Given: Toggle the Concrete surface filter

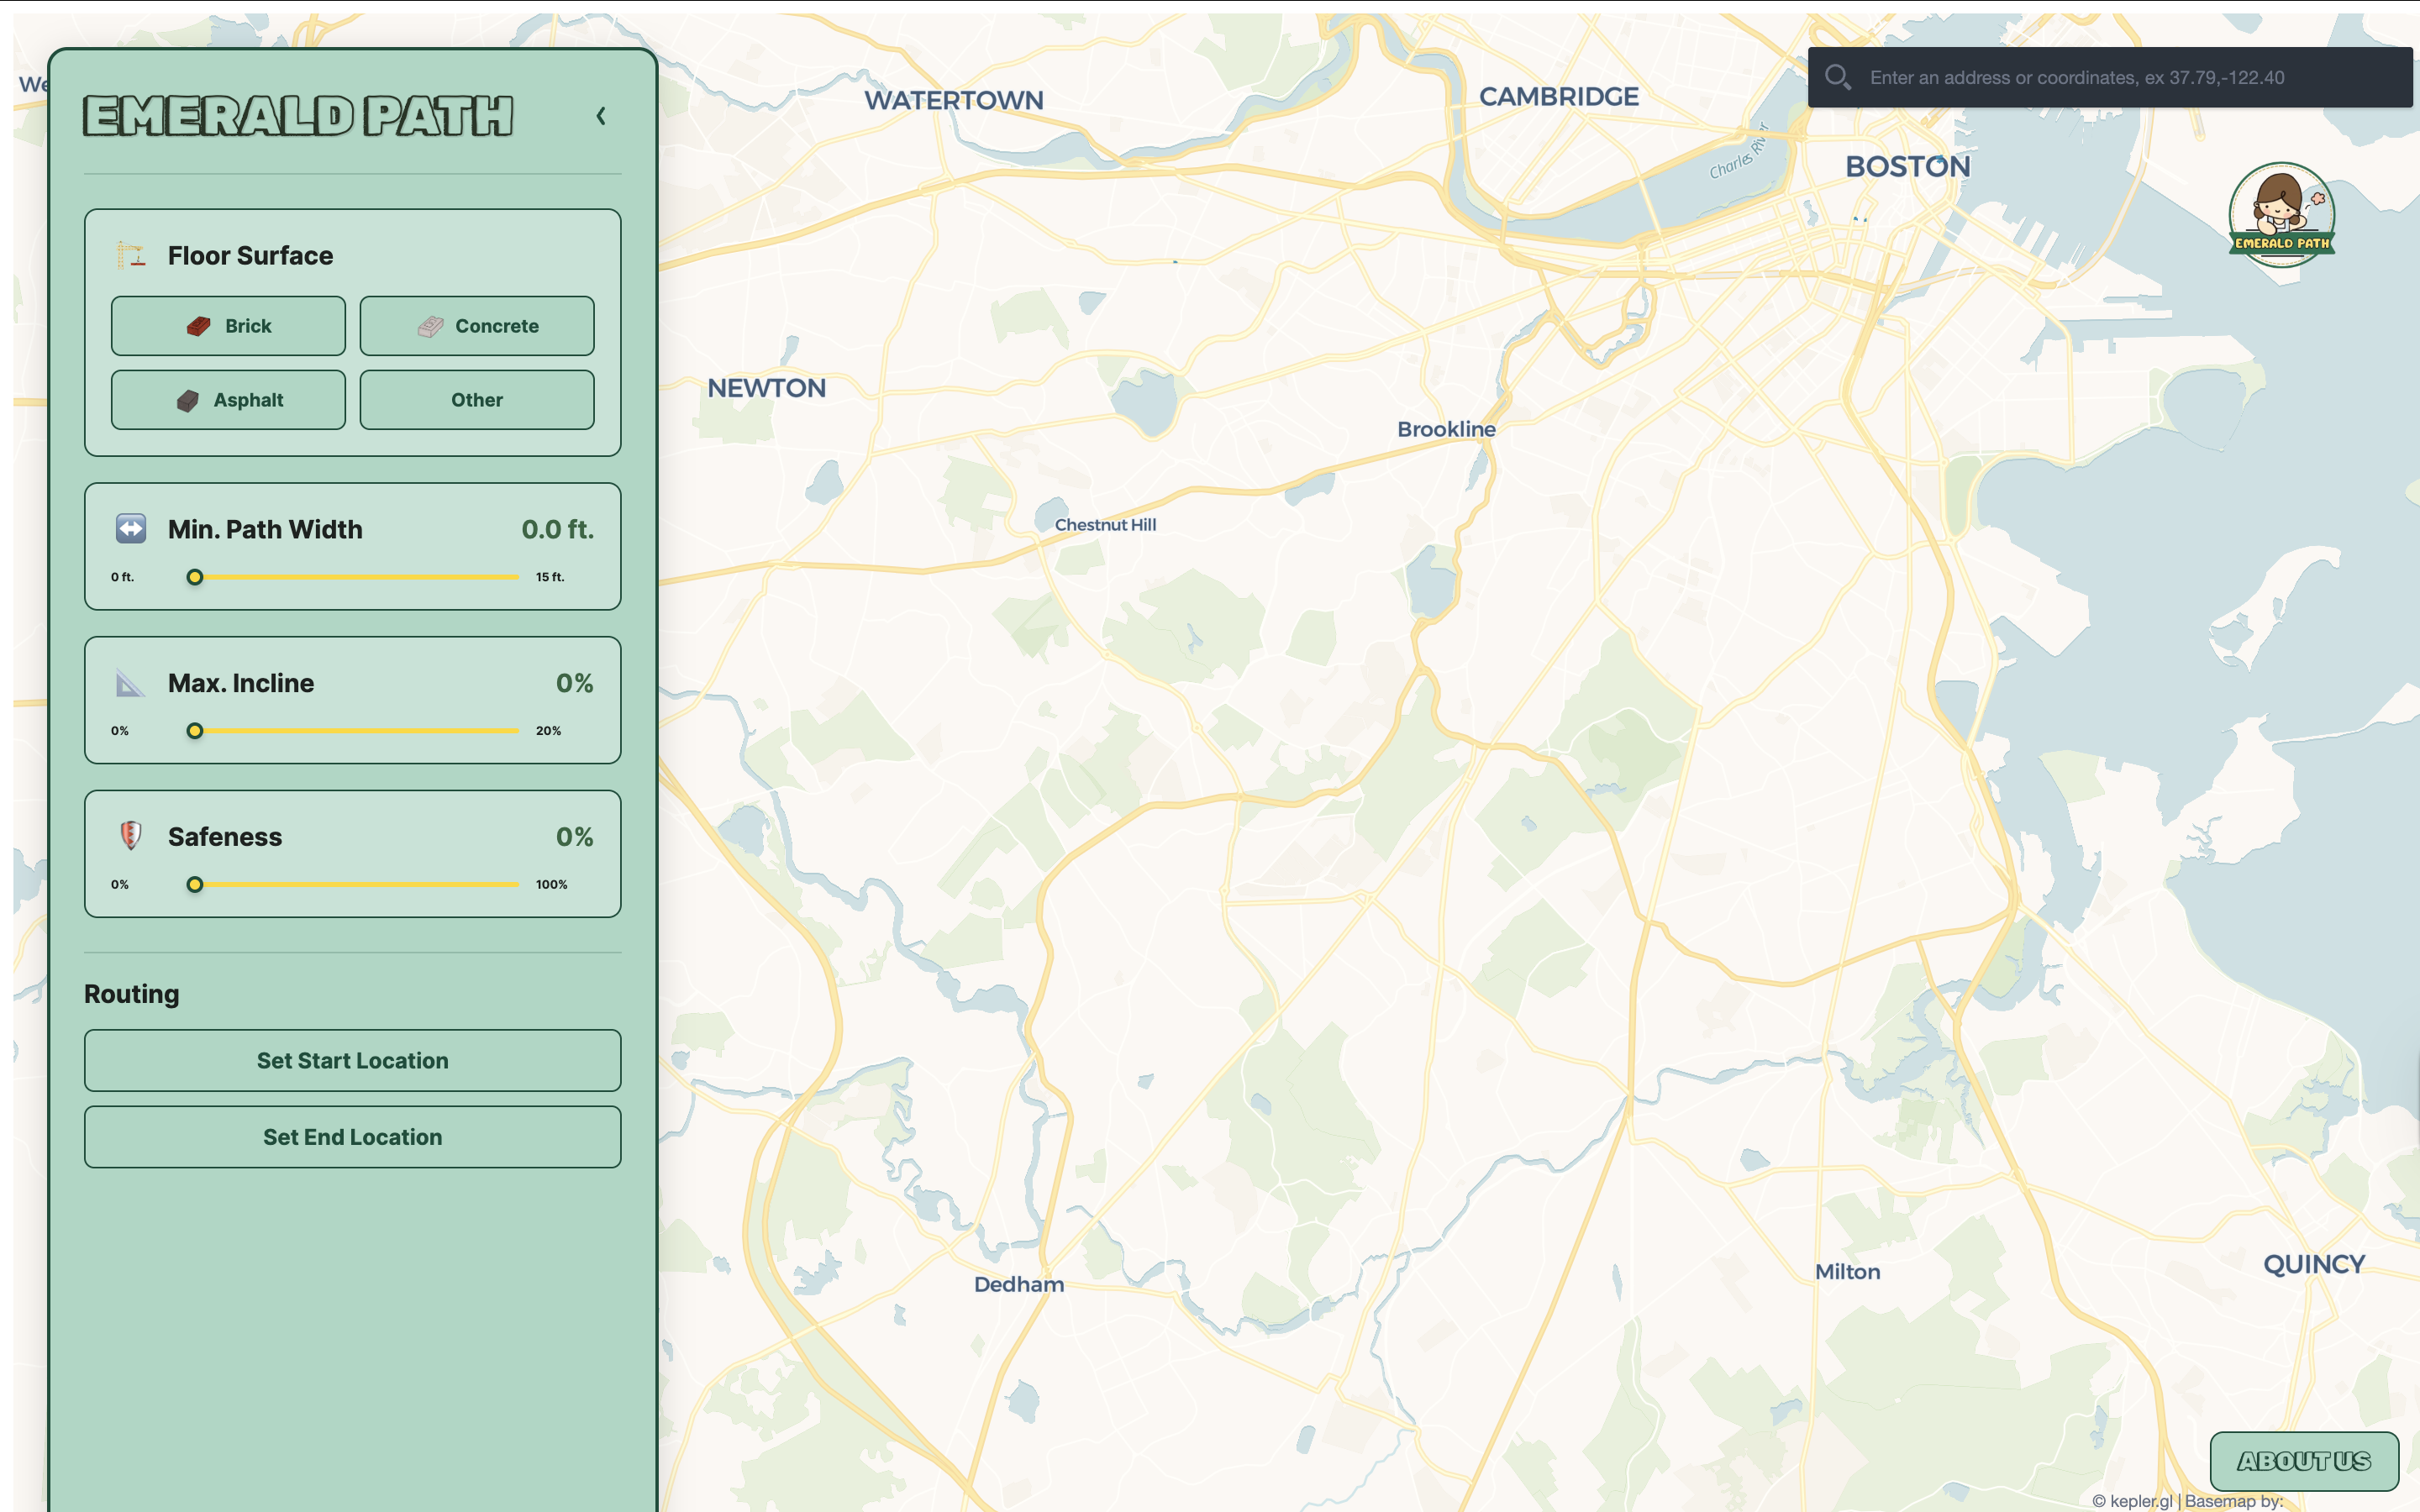Looking at the screenshot, I should coord(477,326).
